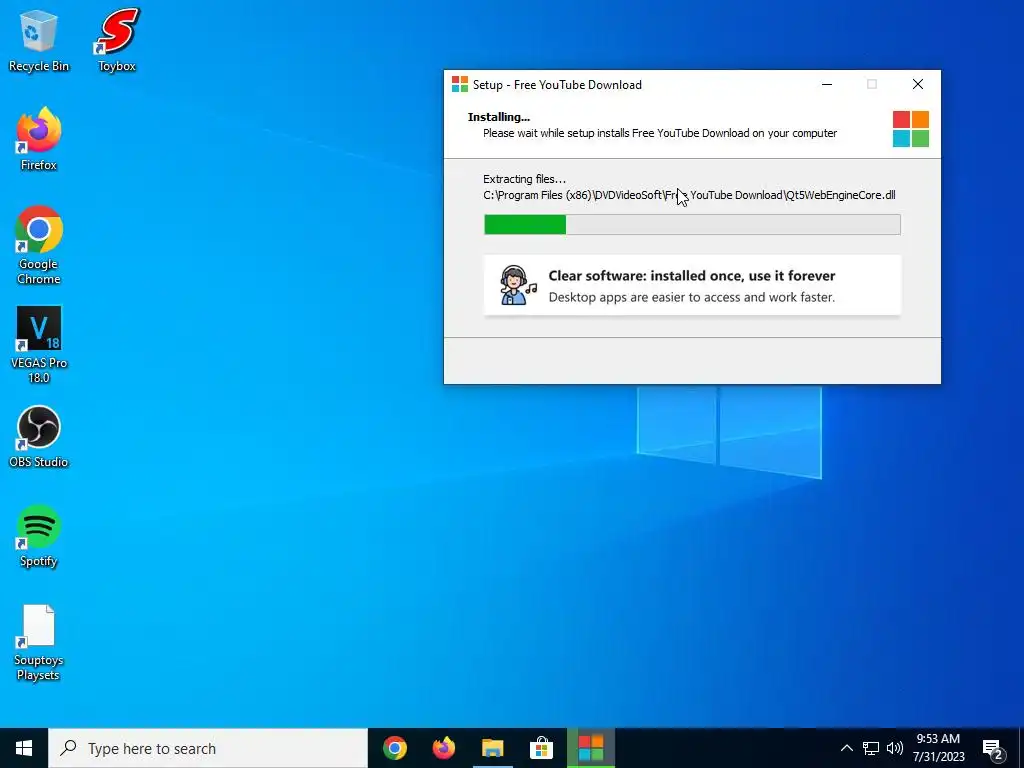Select the Souptoys Playsets desktop file
This screenshot has height=768, width=1024.
click(39, 643)
